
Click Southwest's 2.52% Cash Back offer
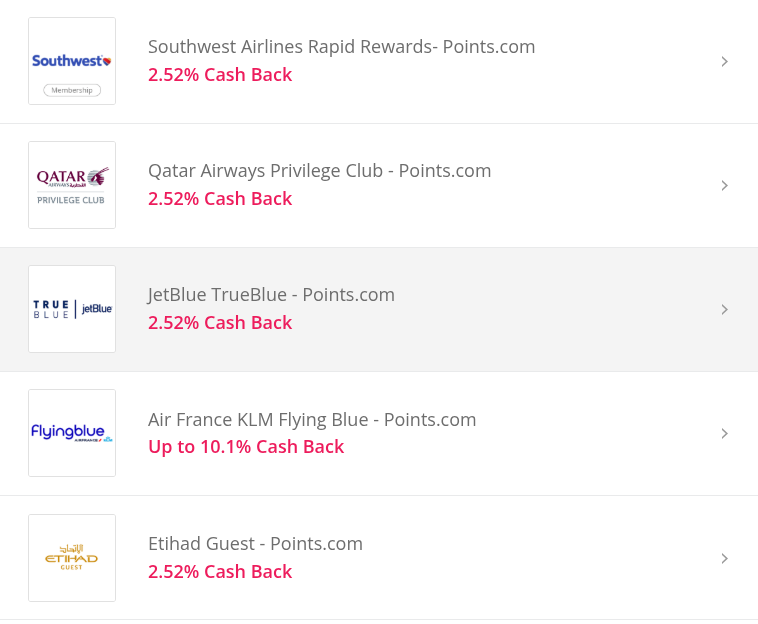220,75
